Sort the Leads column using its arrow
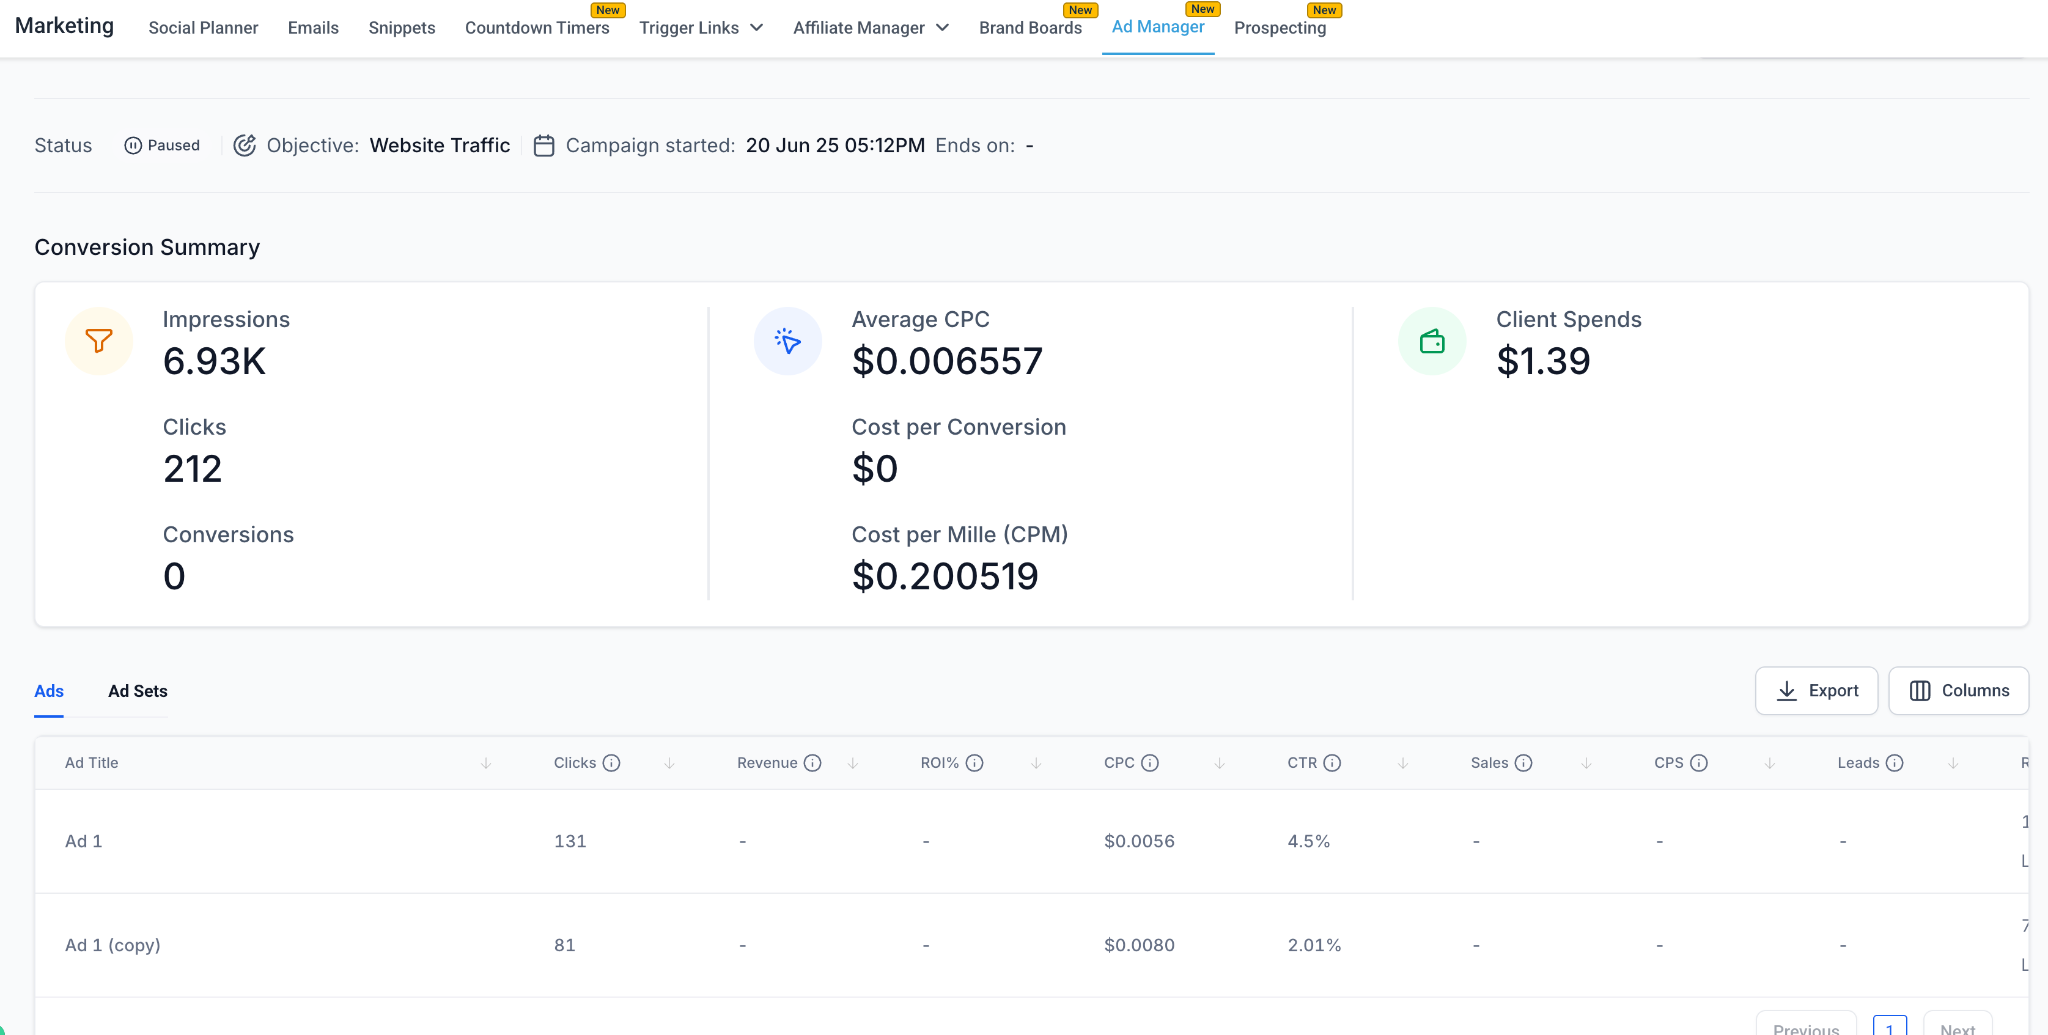2048x1035 pixels. pyautogui.click(x=1953, y=763)
